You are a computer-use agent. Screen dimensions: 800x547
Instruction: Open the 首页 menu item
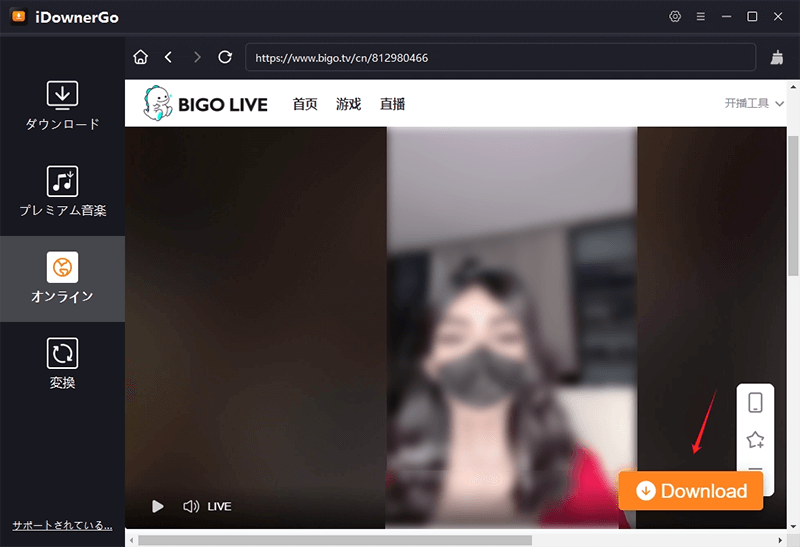(305, 104)
